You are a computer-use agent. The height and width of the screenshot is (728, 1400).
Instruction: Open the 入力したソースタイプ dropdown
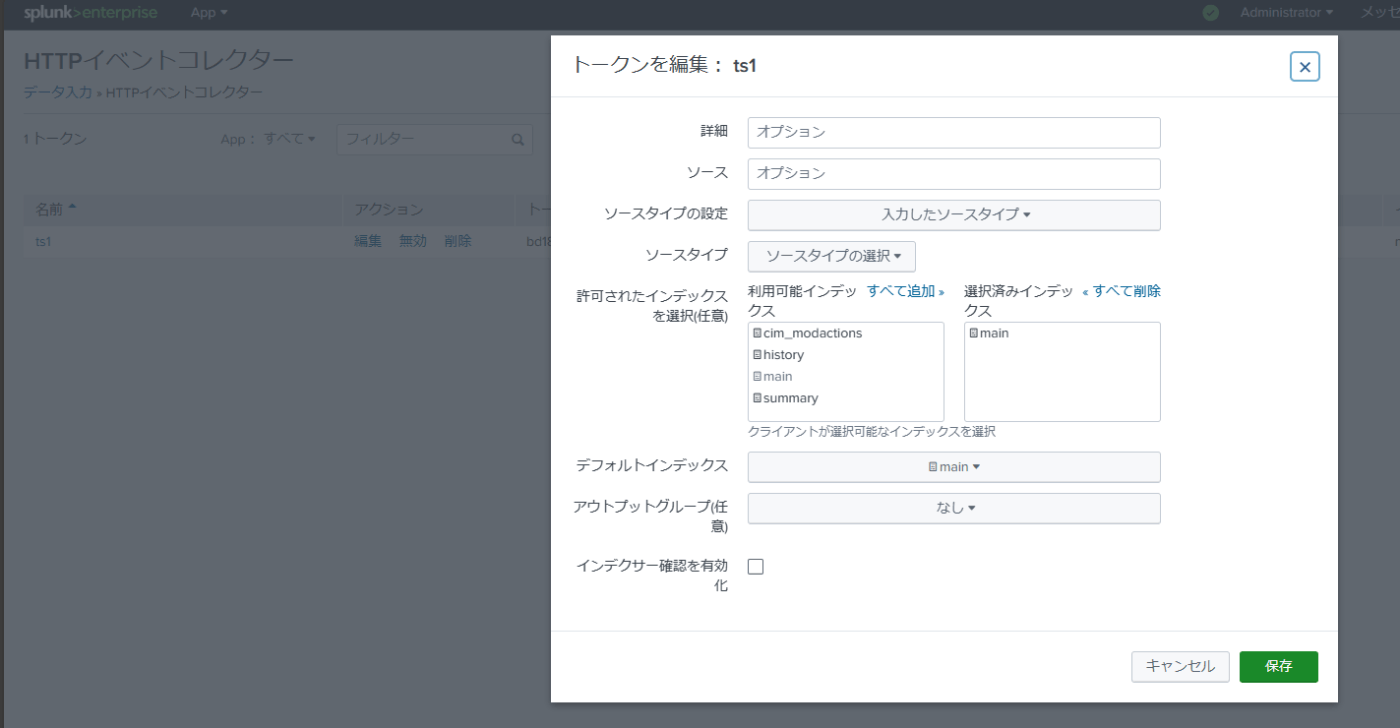click(954, 215)
